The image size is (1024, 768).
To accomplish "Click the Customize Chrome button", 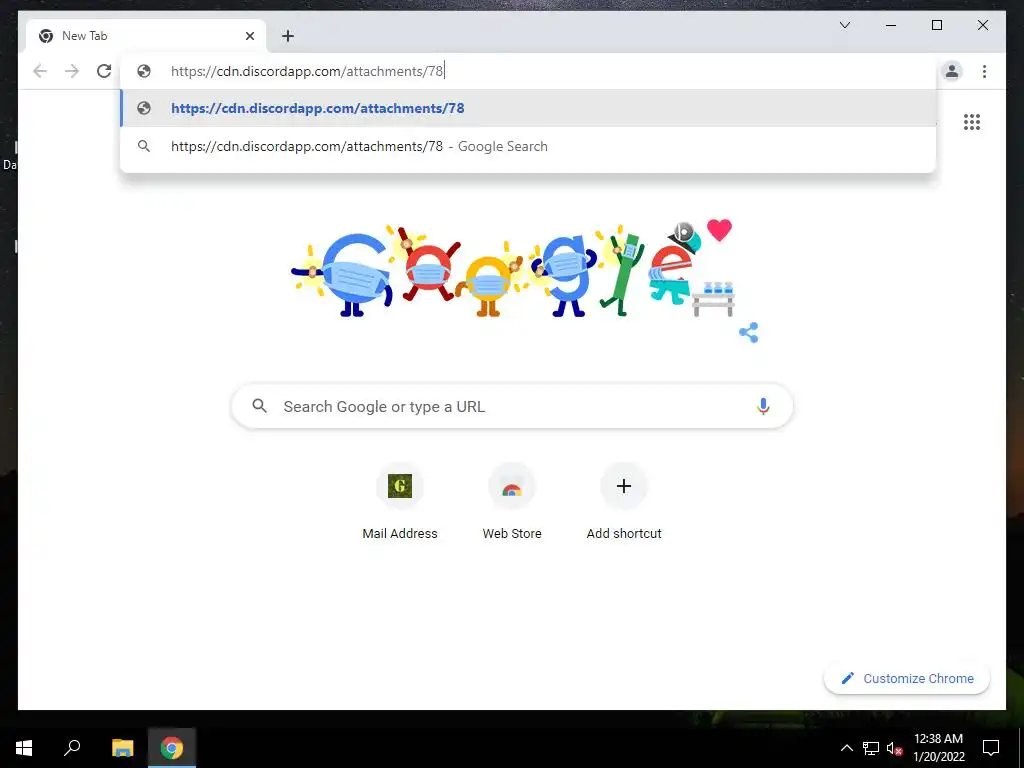I will click(x=907, y=679).
